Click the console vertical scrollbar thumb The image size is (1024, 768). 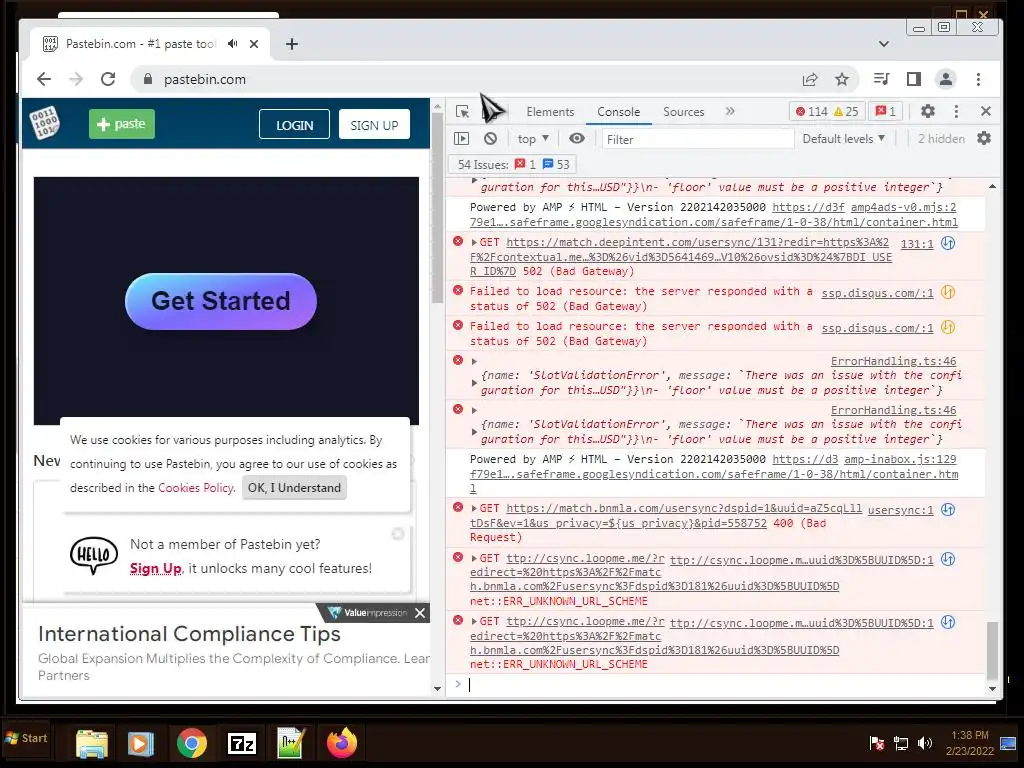993,650
